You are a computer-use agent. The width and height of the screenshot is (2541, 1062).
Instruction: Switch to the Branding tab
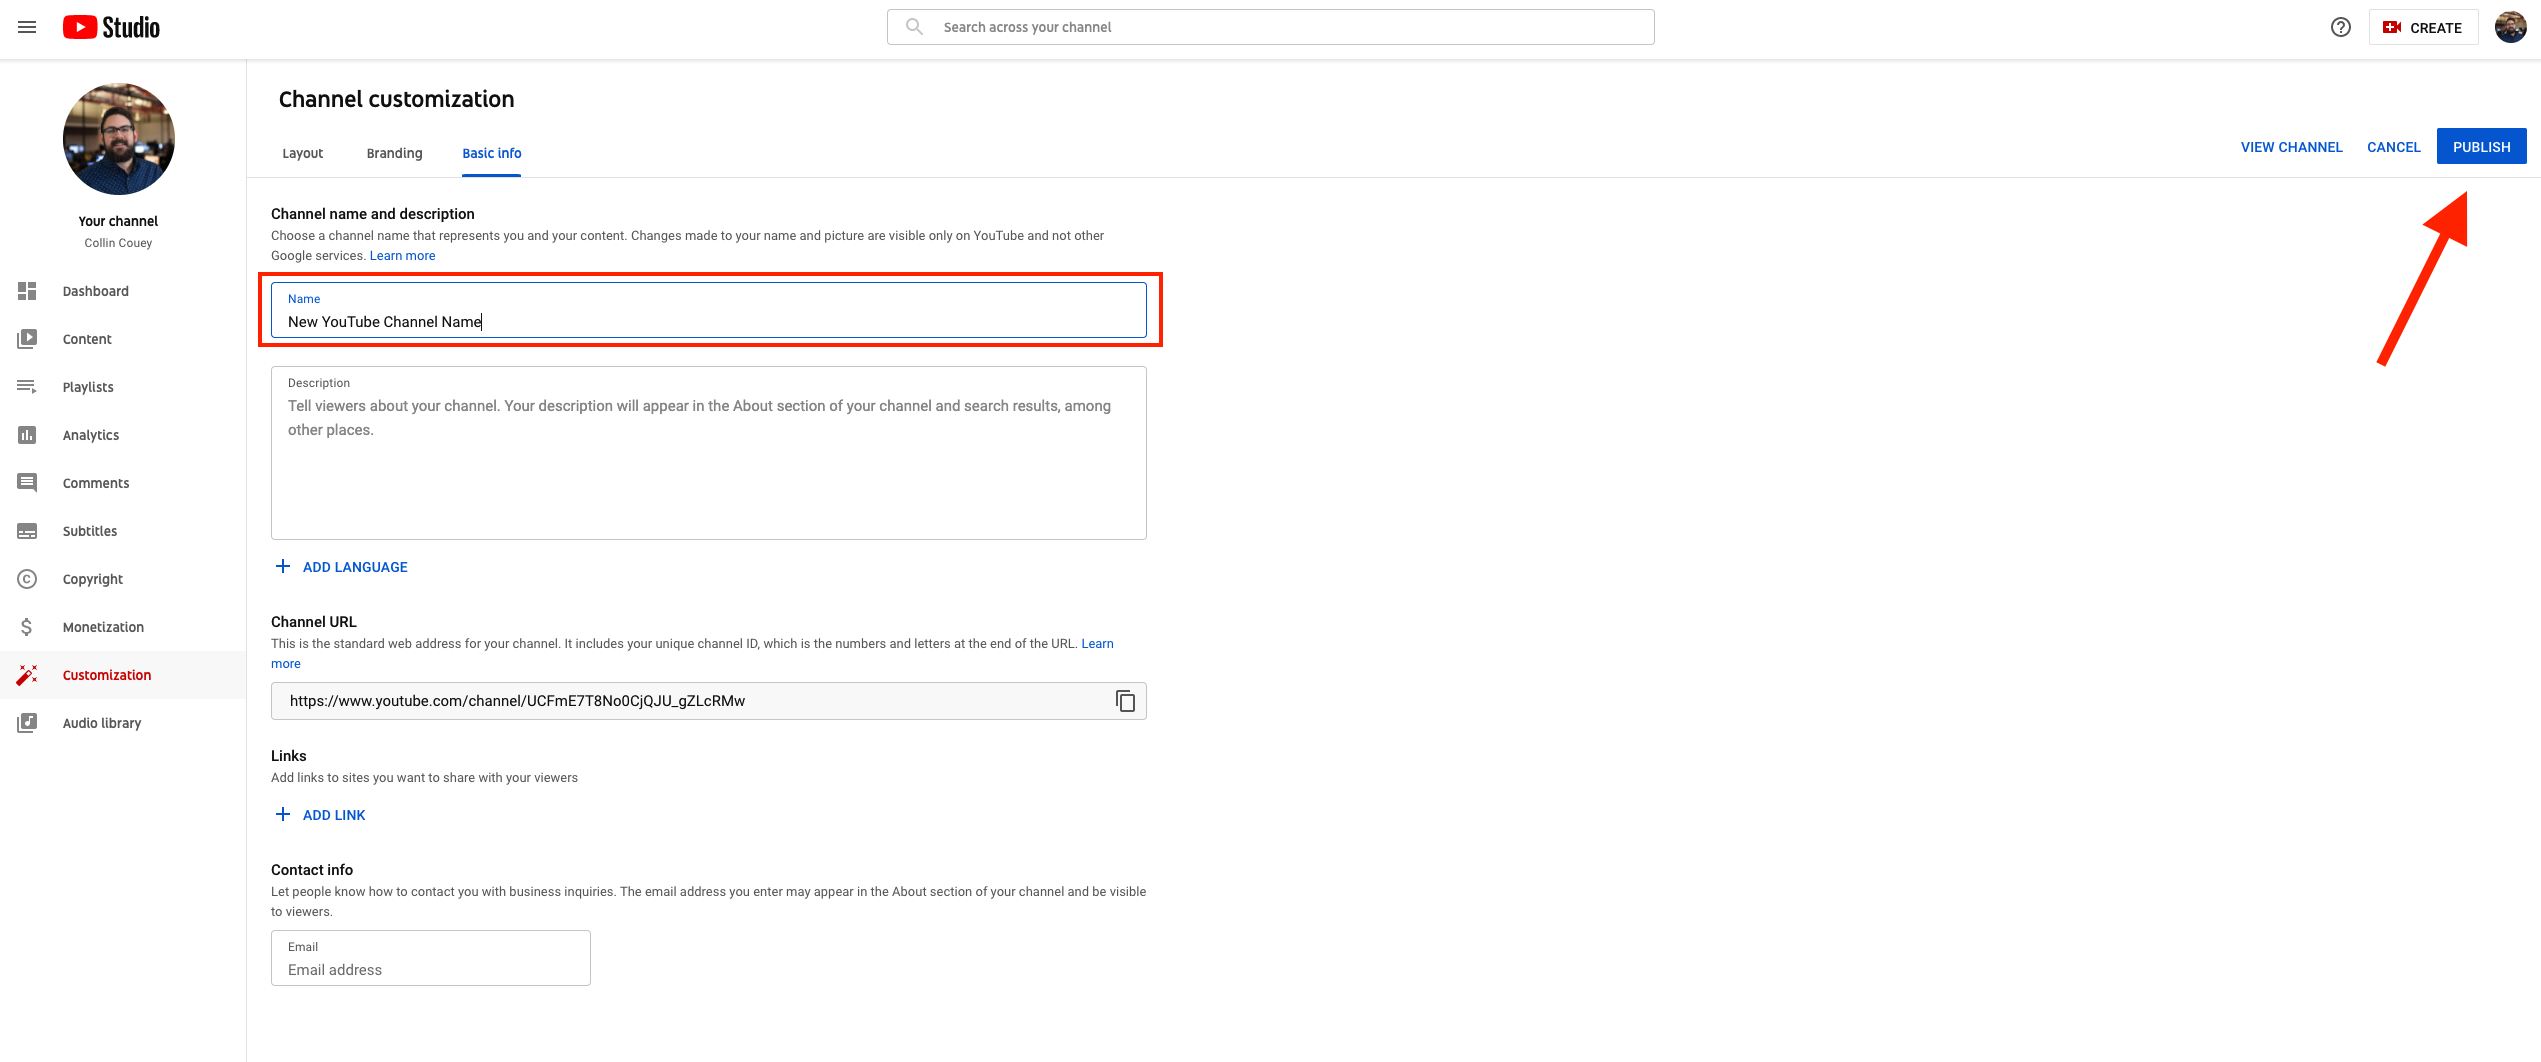pos(394,153)
